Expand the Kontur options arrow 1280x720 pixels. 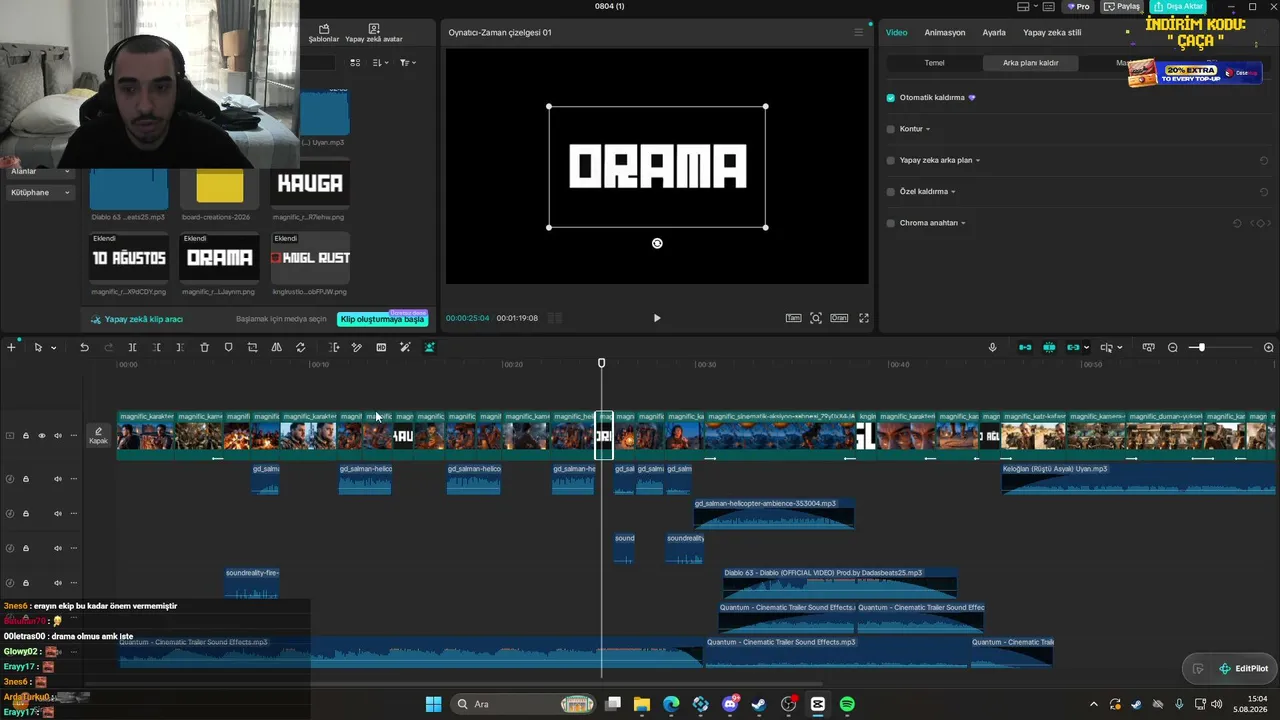[x=928, y=129]
